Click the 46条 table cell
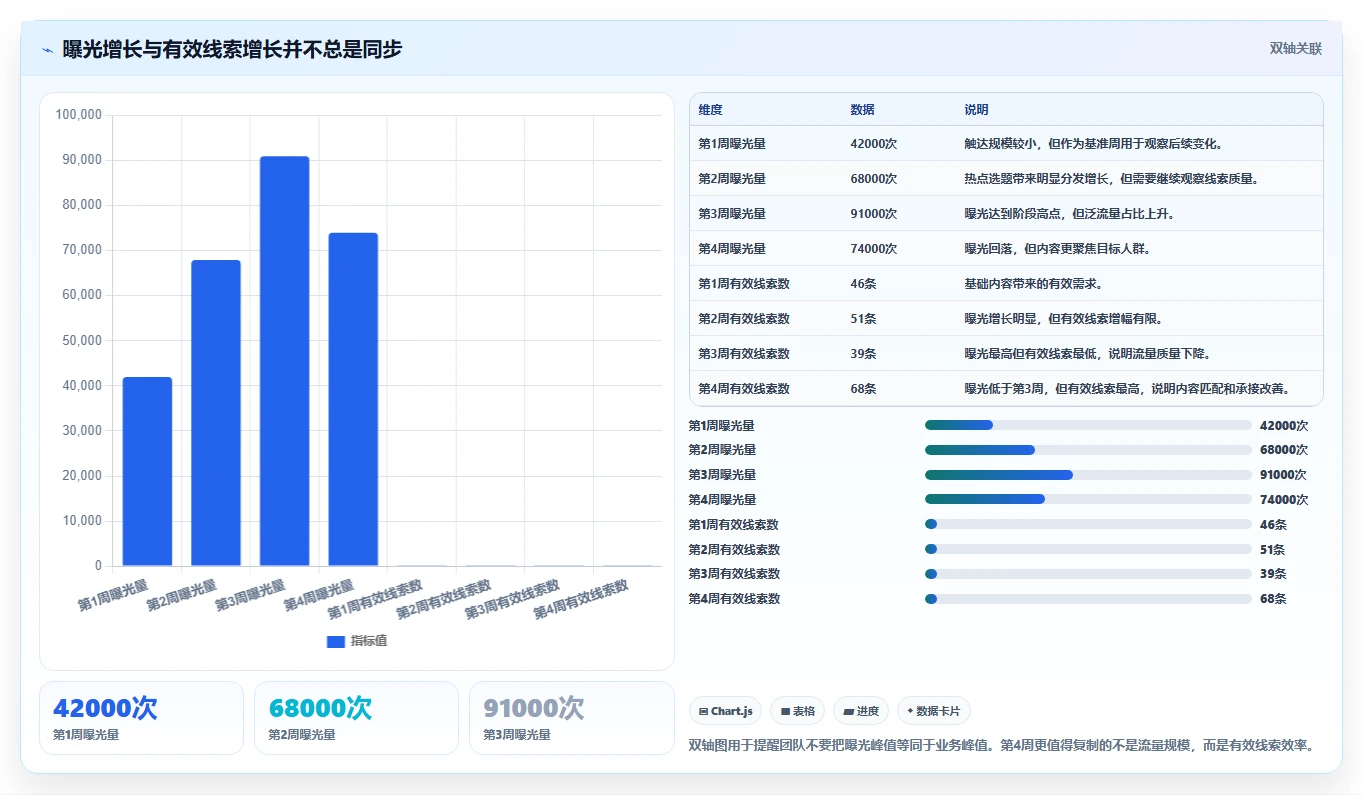 coord(863,284)
